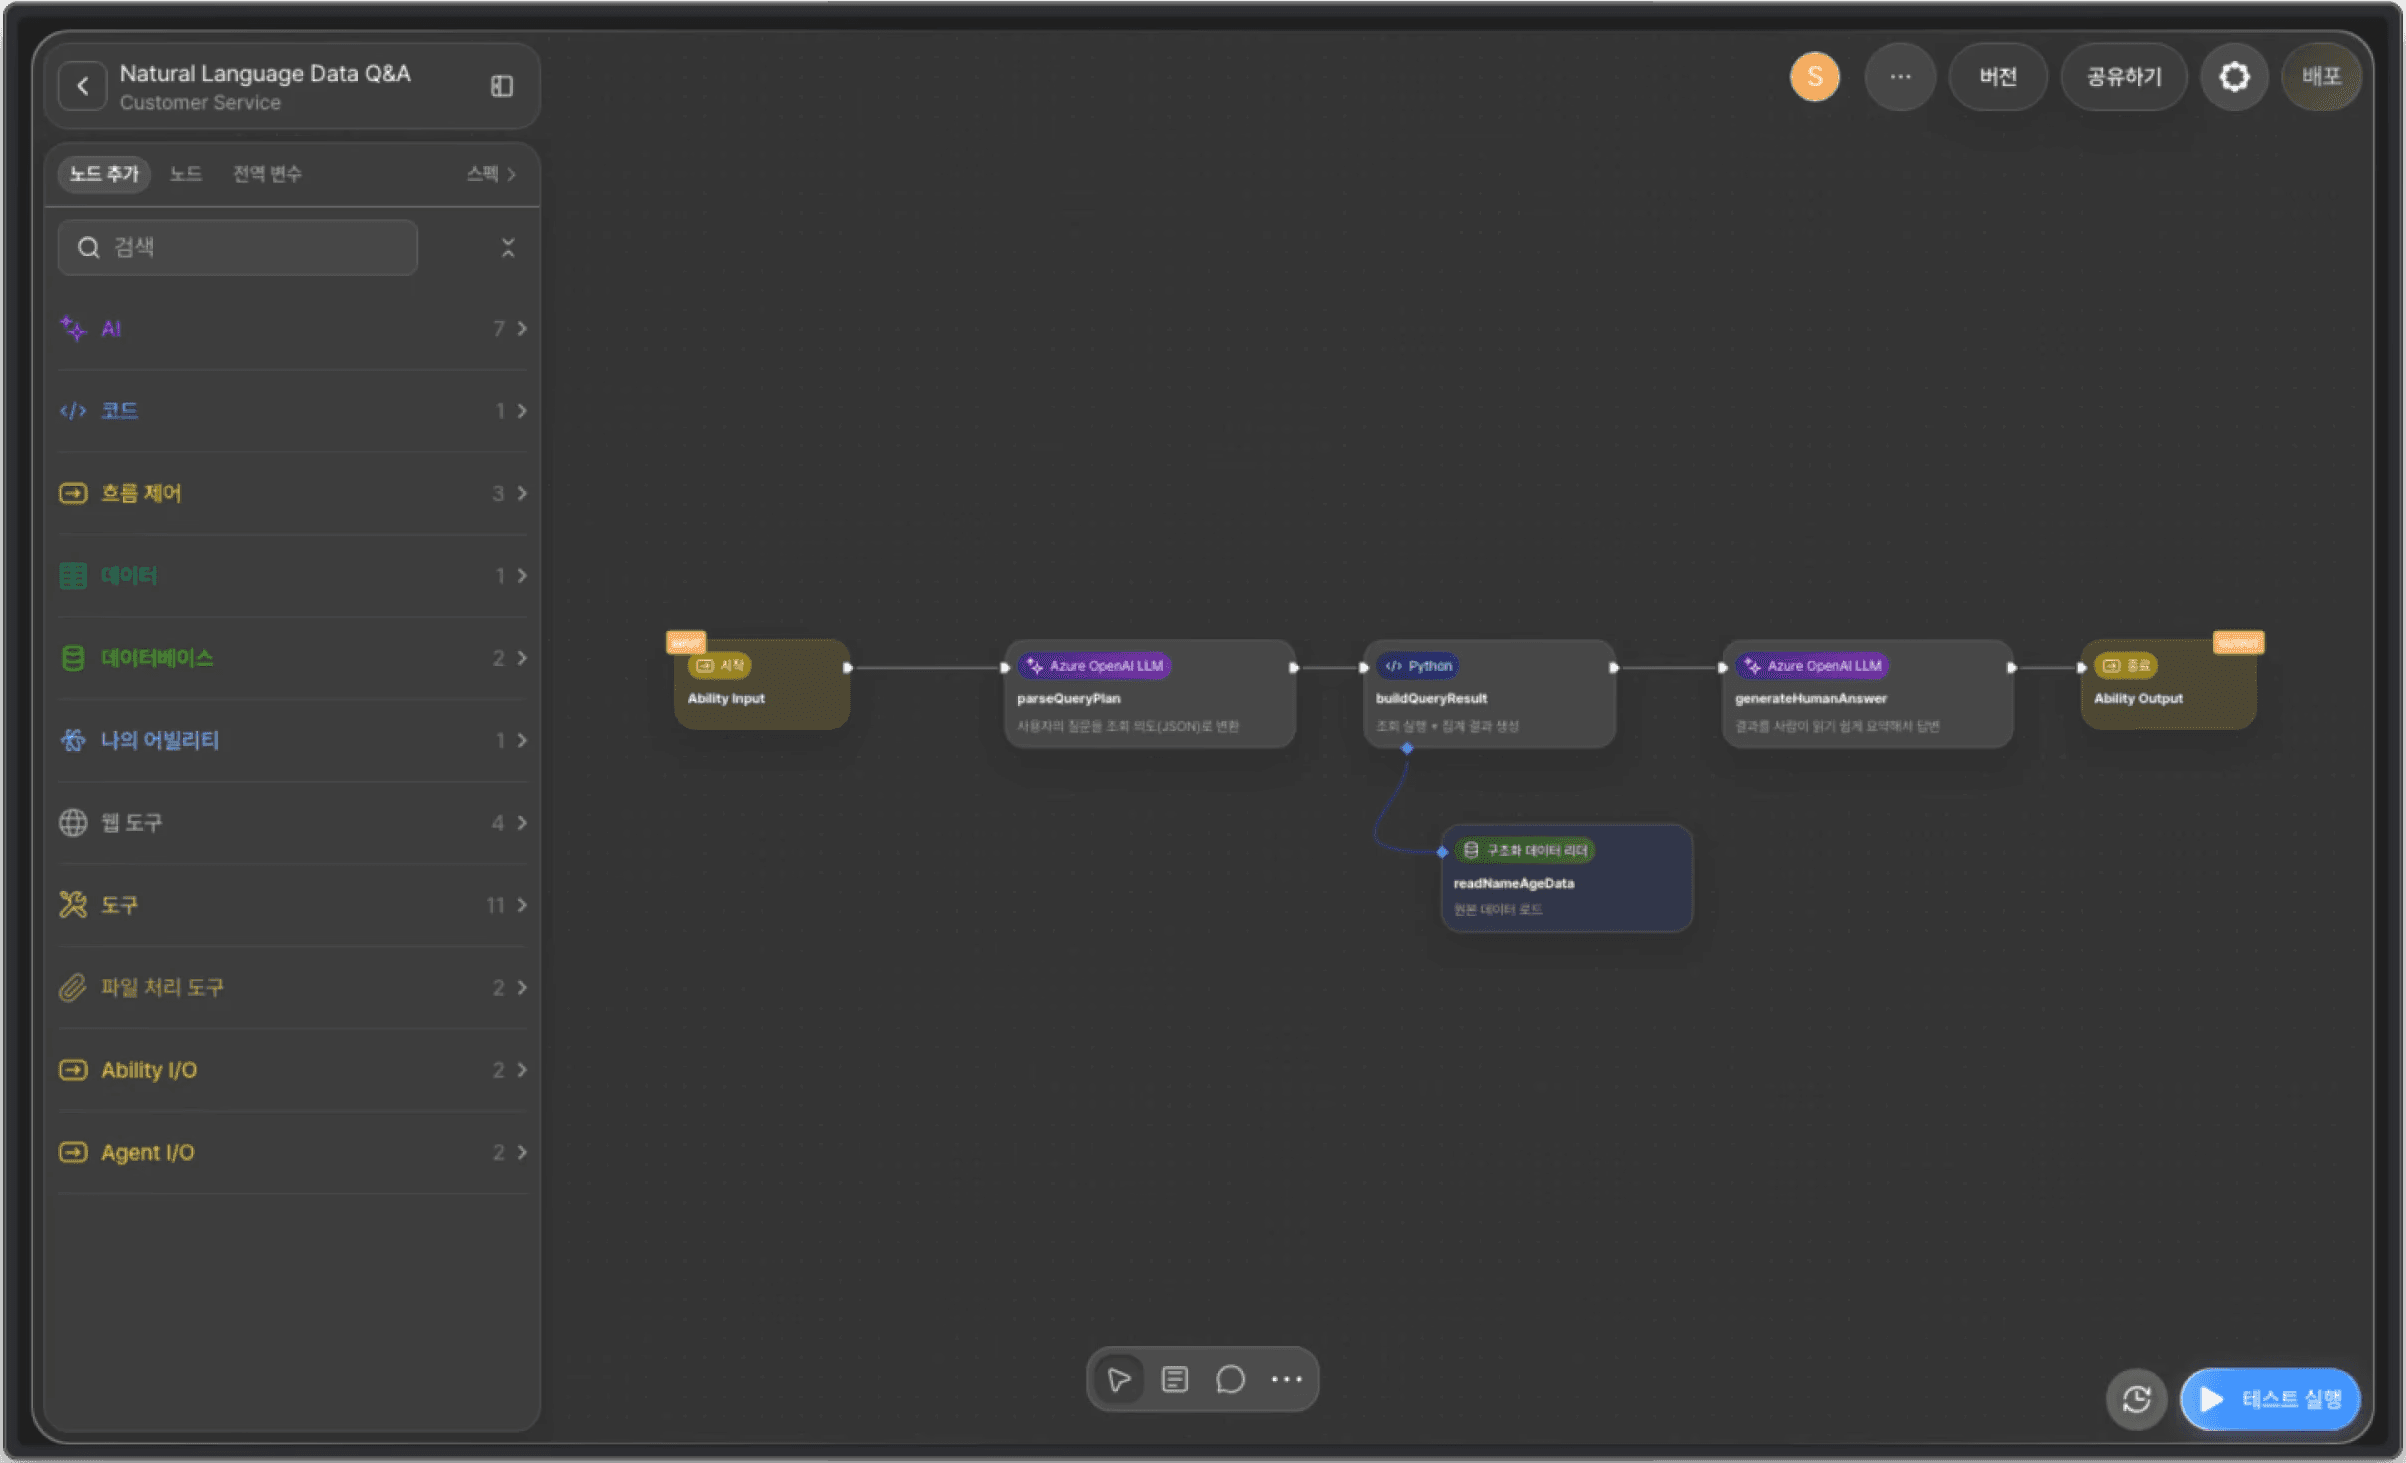Toggle the sidebar panel collapse icon
The image size is (2406, 1463).
pos(502,86)
